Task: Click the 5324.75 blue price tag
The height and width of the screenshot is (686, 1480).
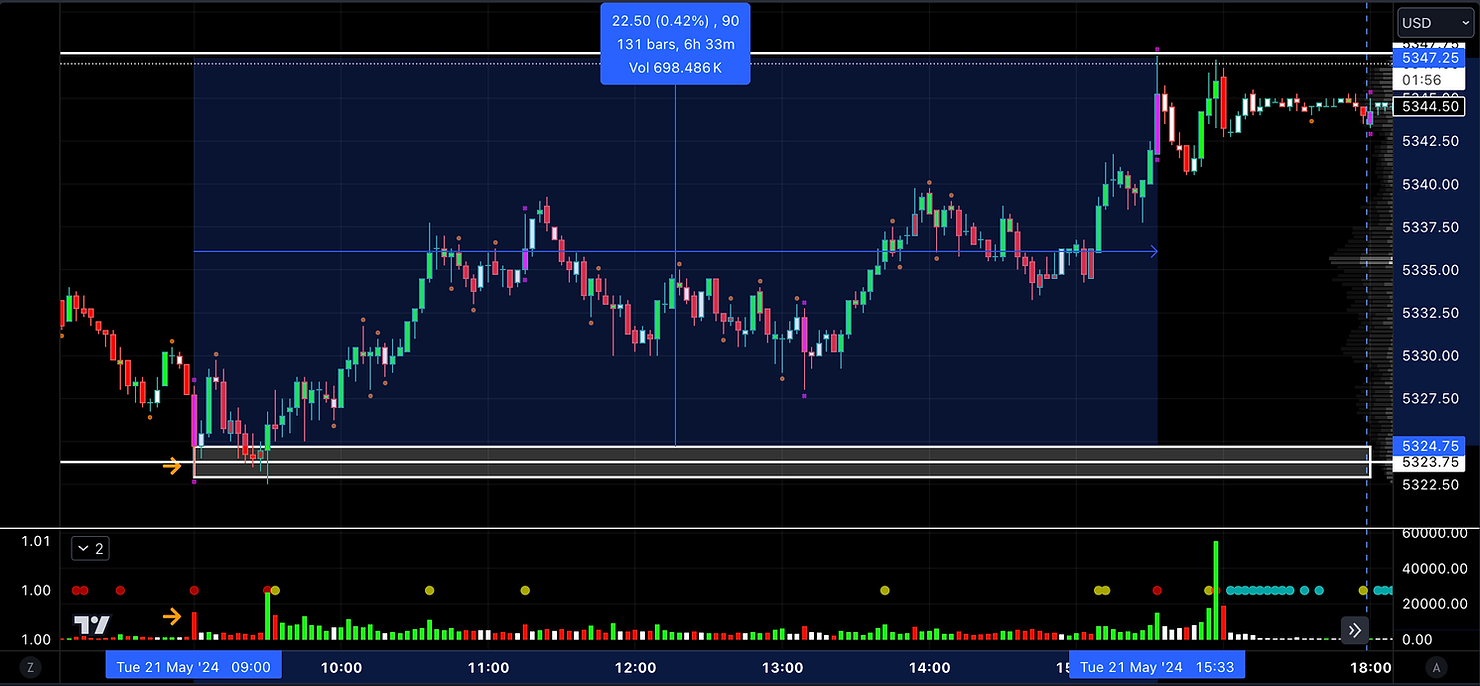Action: (1429, 446)
